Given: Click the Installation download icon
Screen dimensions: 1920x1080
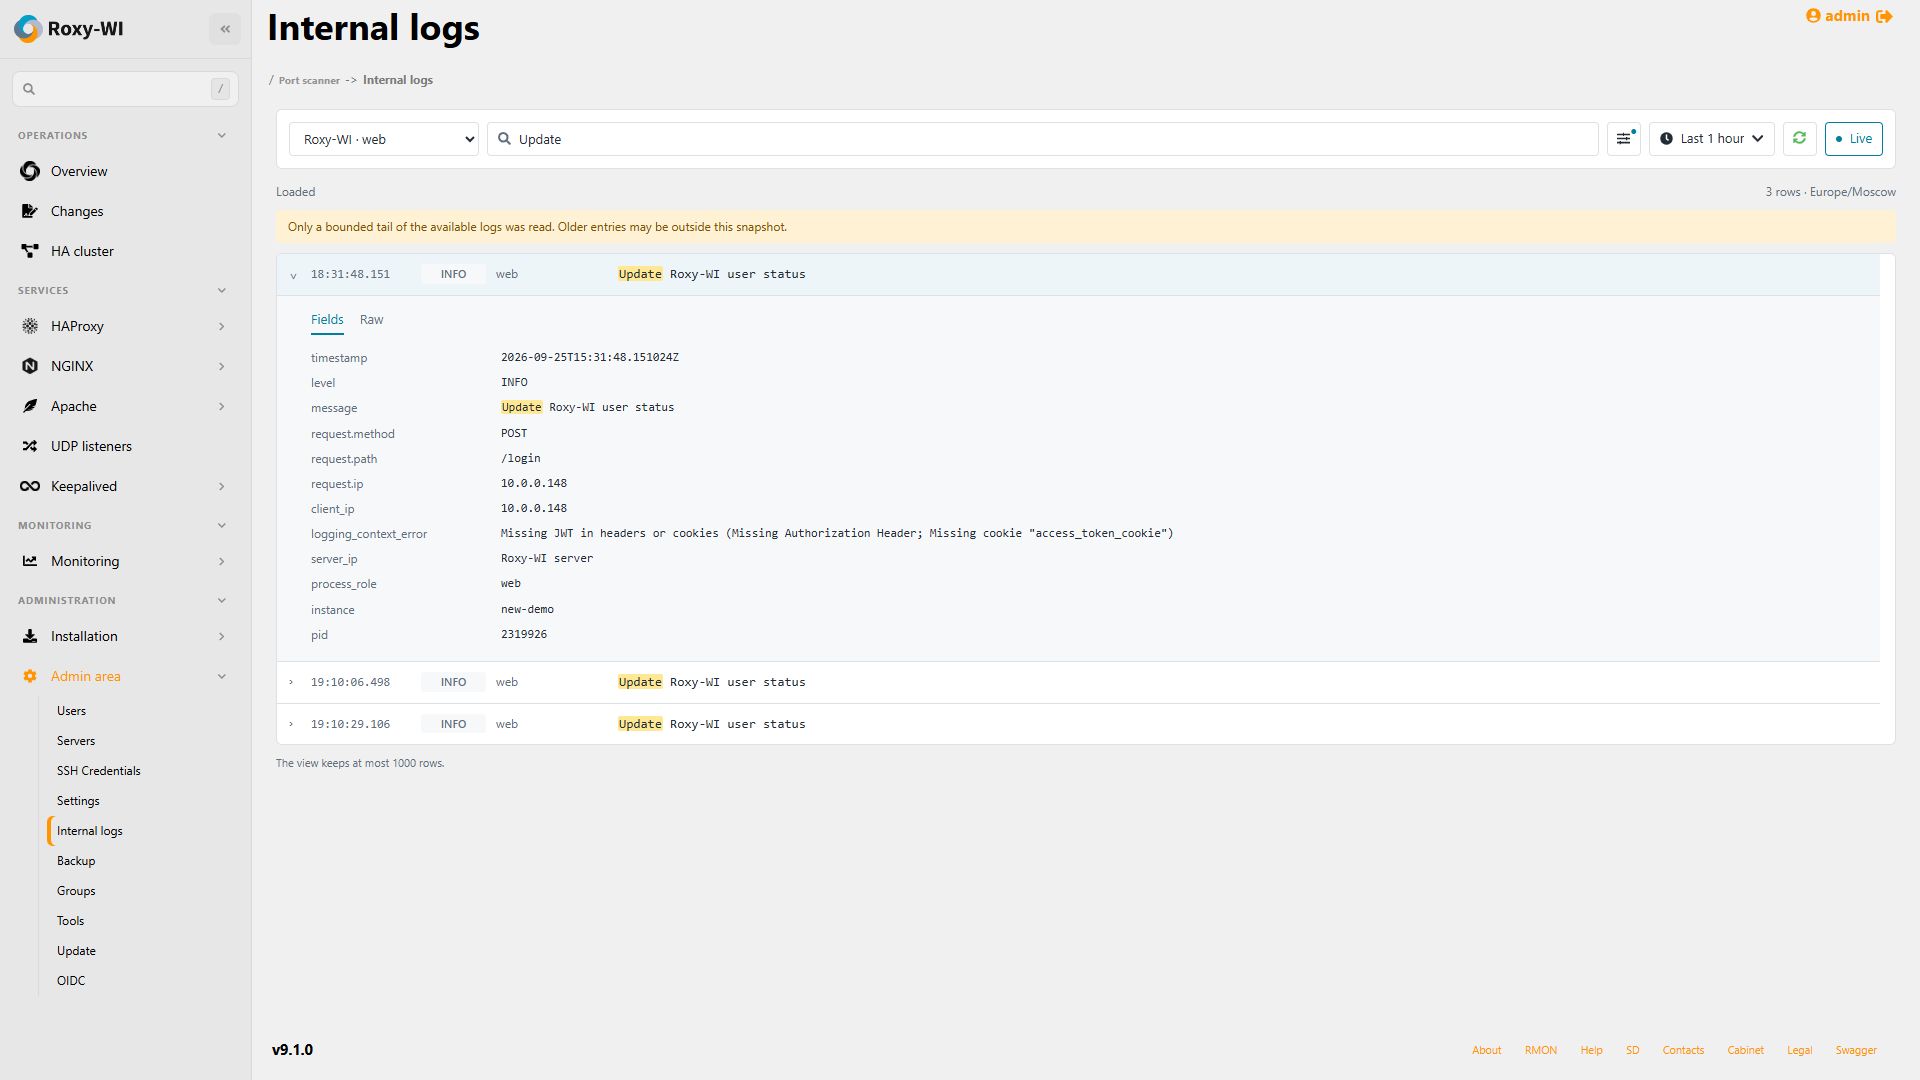Looking at the screenshot, I should coord(30,636).
